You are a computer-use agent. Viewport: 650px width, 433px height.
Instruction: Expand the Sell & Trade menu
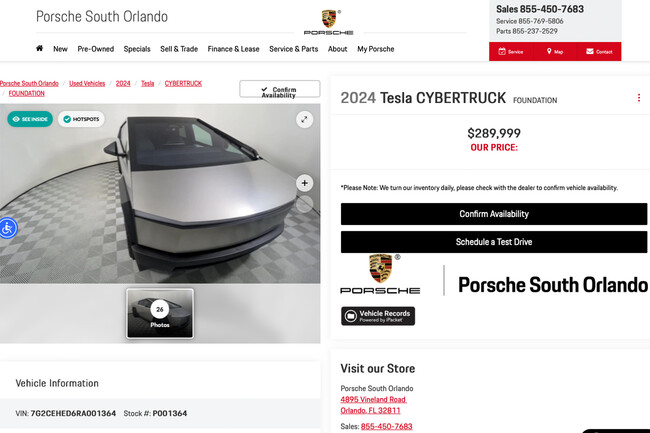[179, 48]
